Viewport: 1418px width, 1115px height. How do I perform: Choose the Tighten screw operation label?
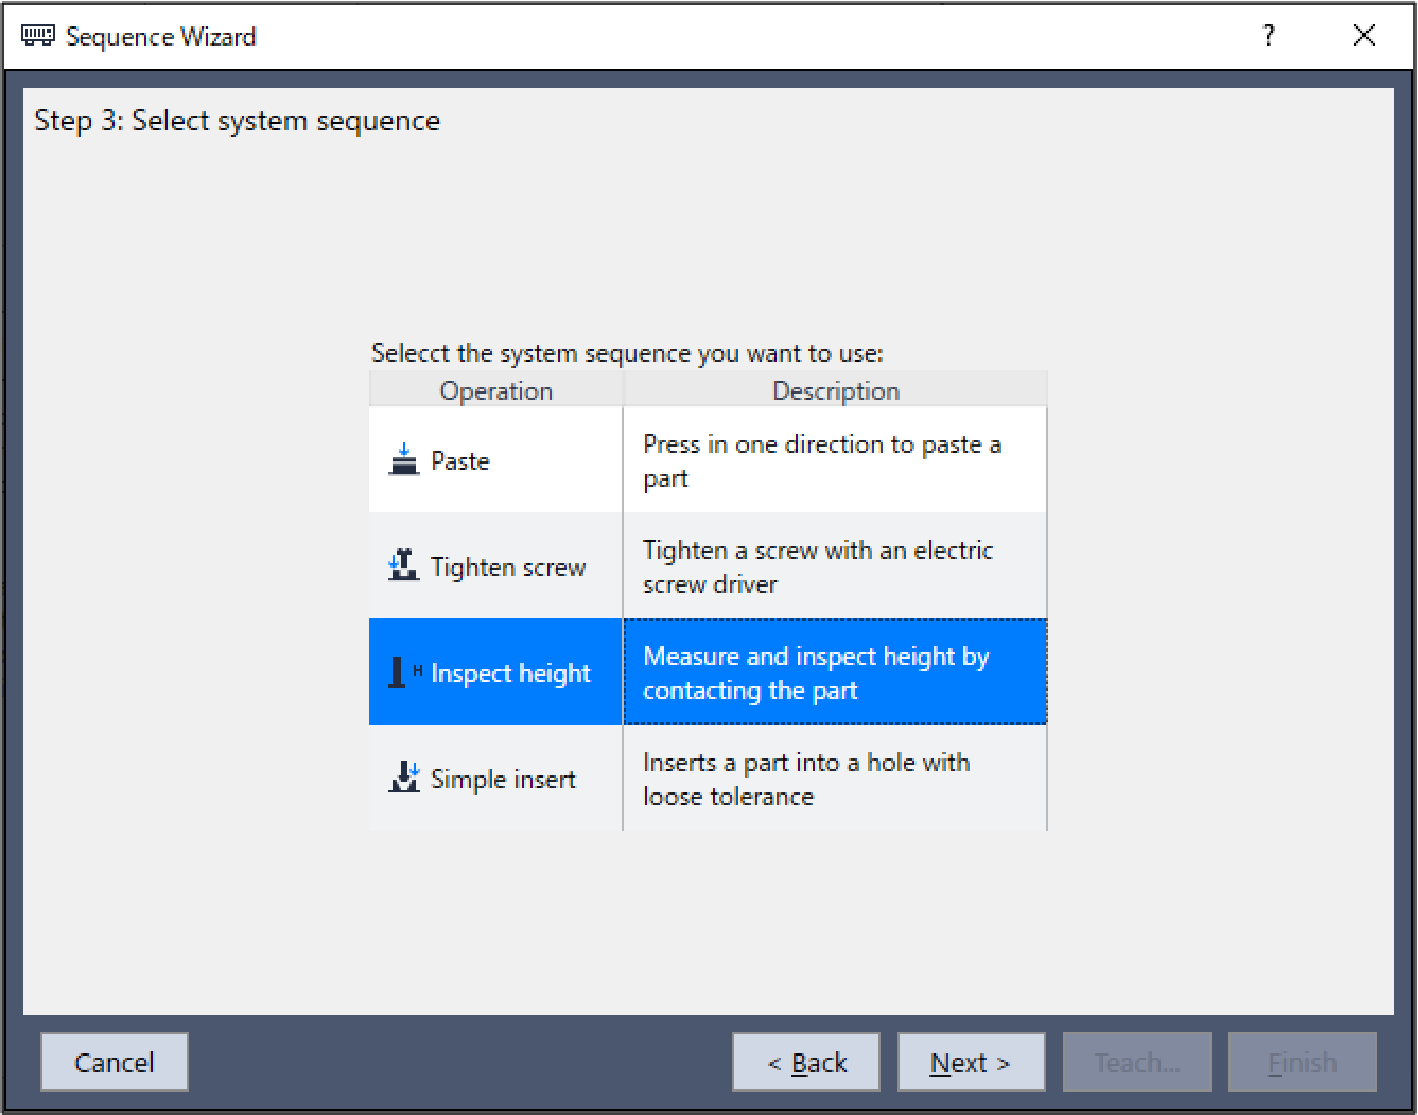pos(508,567)
